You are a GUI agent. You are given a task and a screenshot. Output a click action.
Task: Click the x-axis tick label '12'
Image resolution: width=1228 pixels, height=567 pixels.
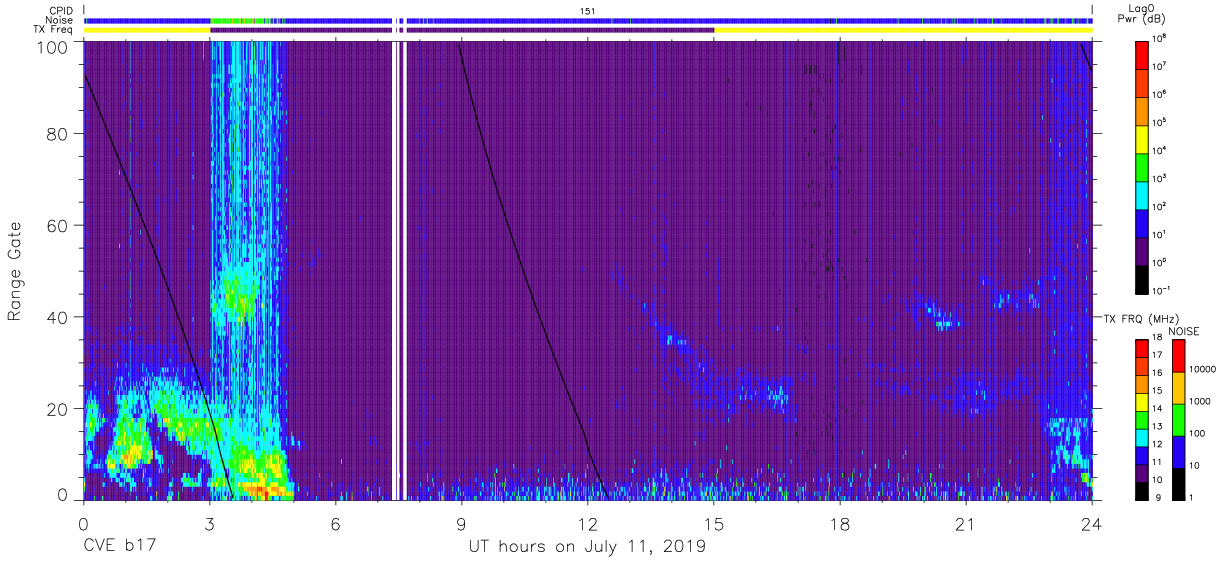click(587, 523)
